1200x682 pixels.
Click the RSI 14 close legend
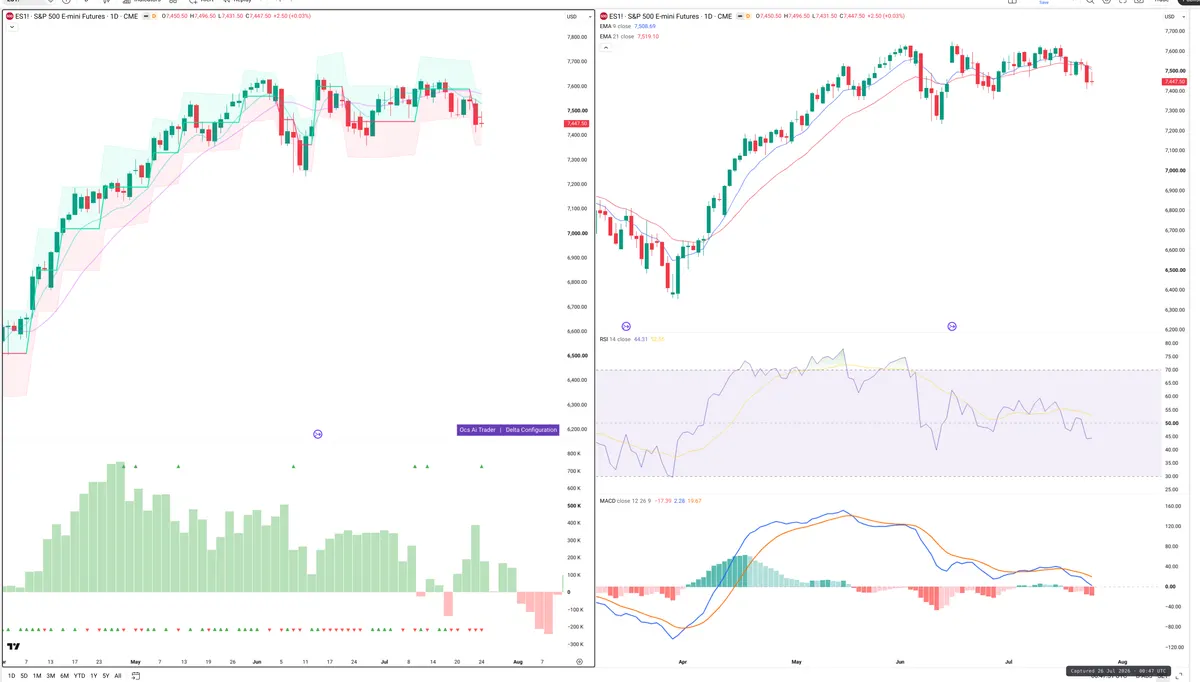[614, 339]
